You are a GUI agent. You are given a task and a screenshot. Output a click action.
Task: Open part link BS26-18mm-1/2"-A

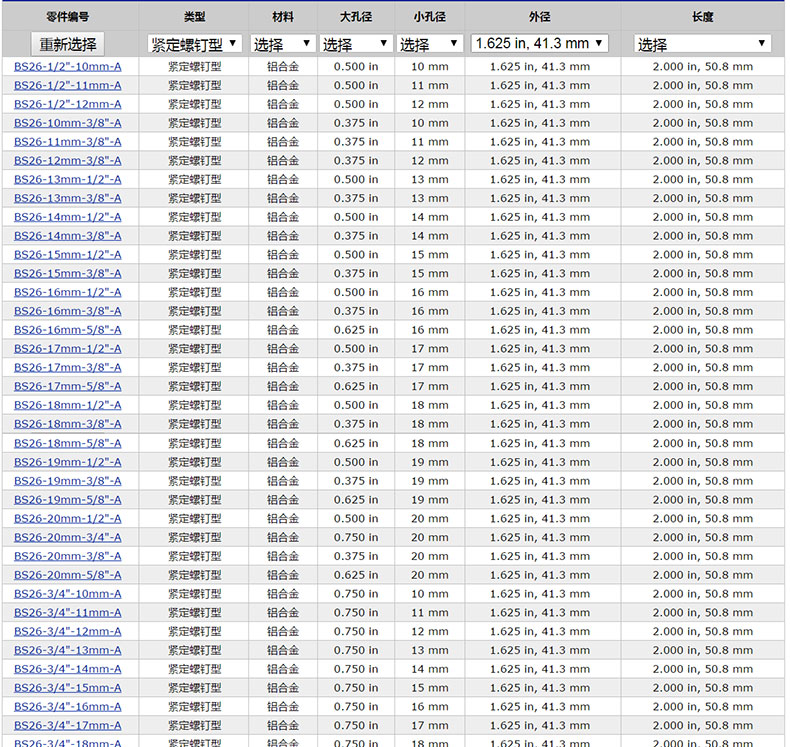point(68,406)
